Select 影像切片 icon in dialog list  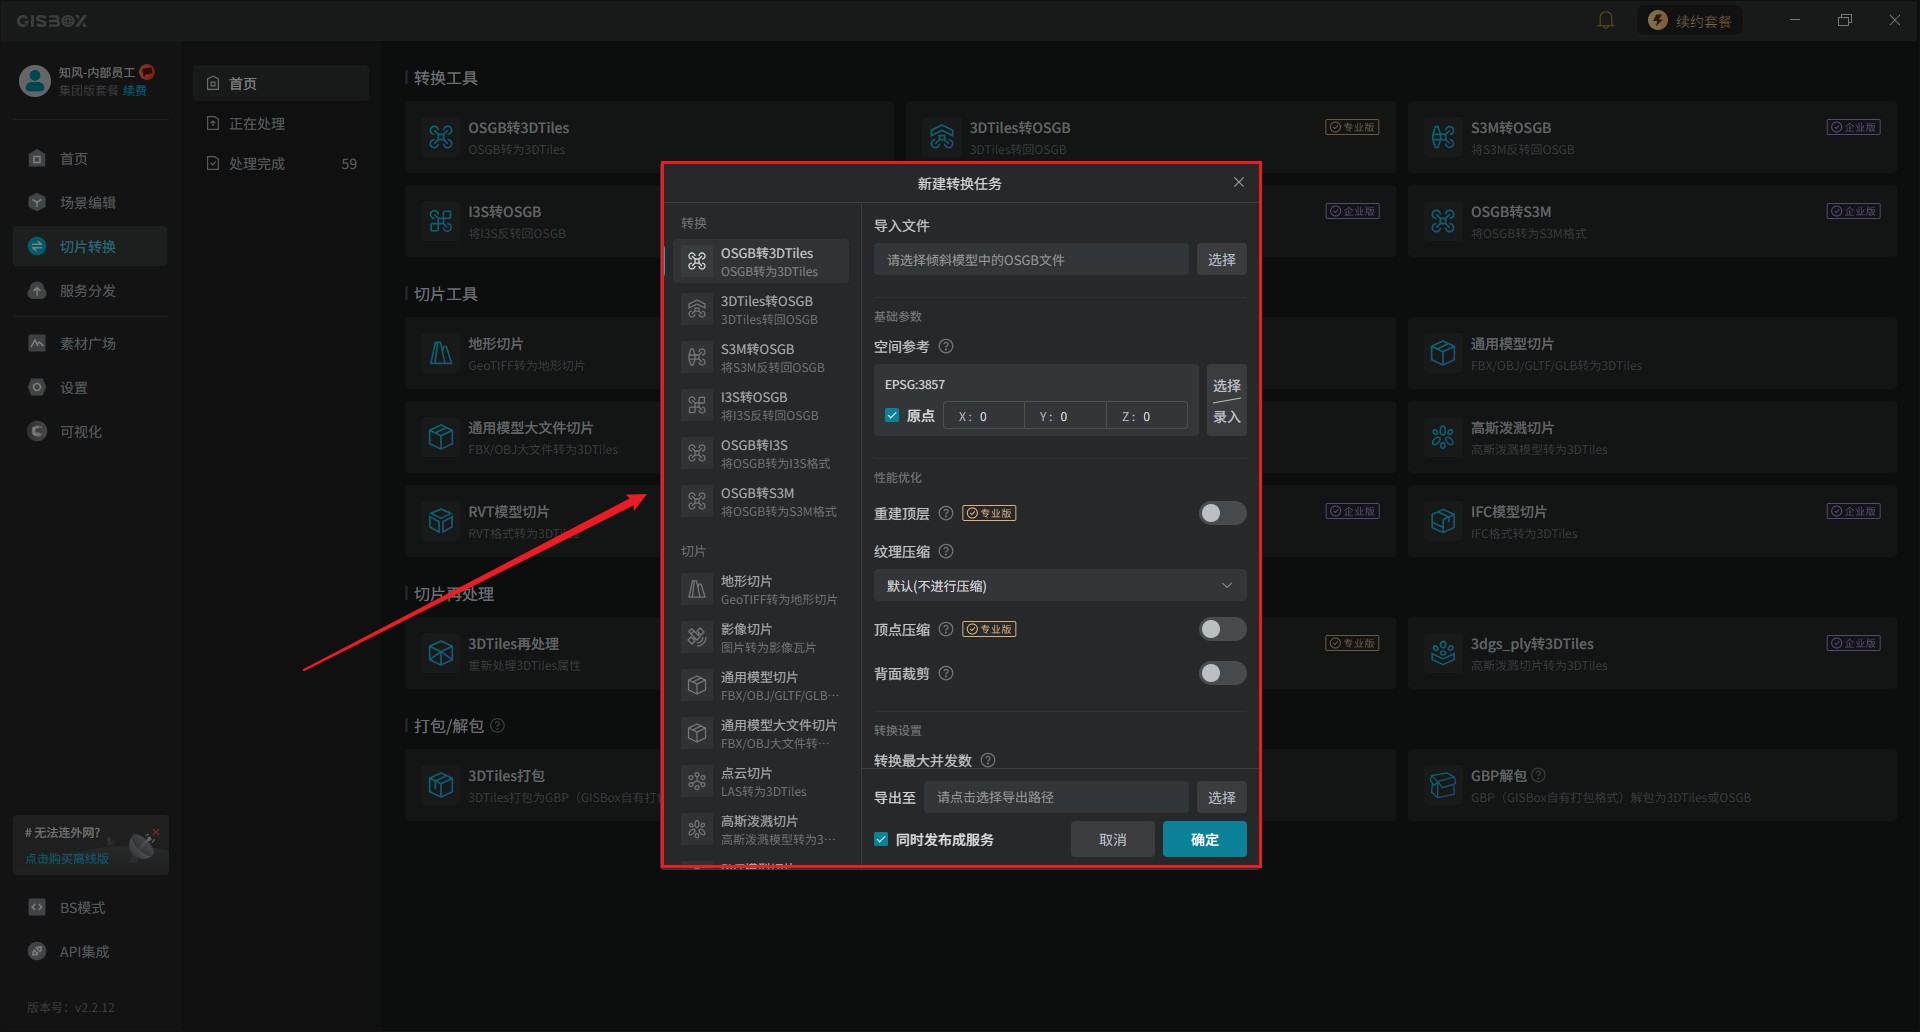[697, 637]
